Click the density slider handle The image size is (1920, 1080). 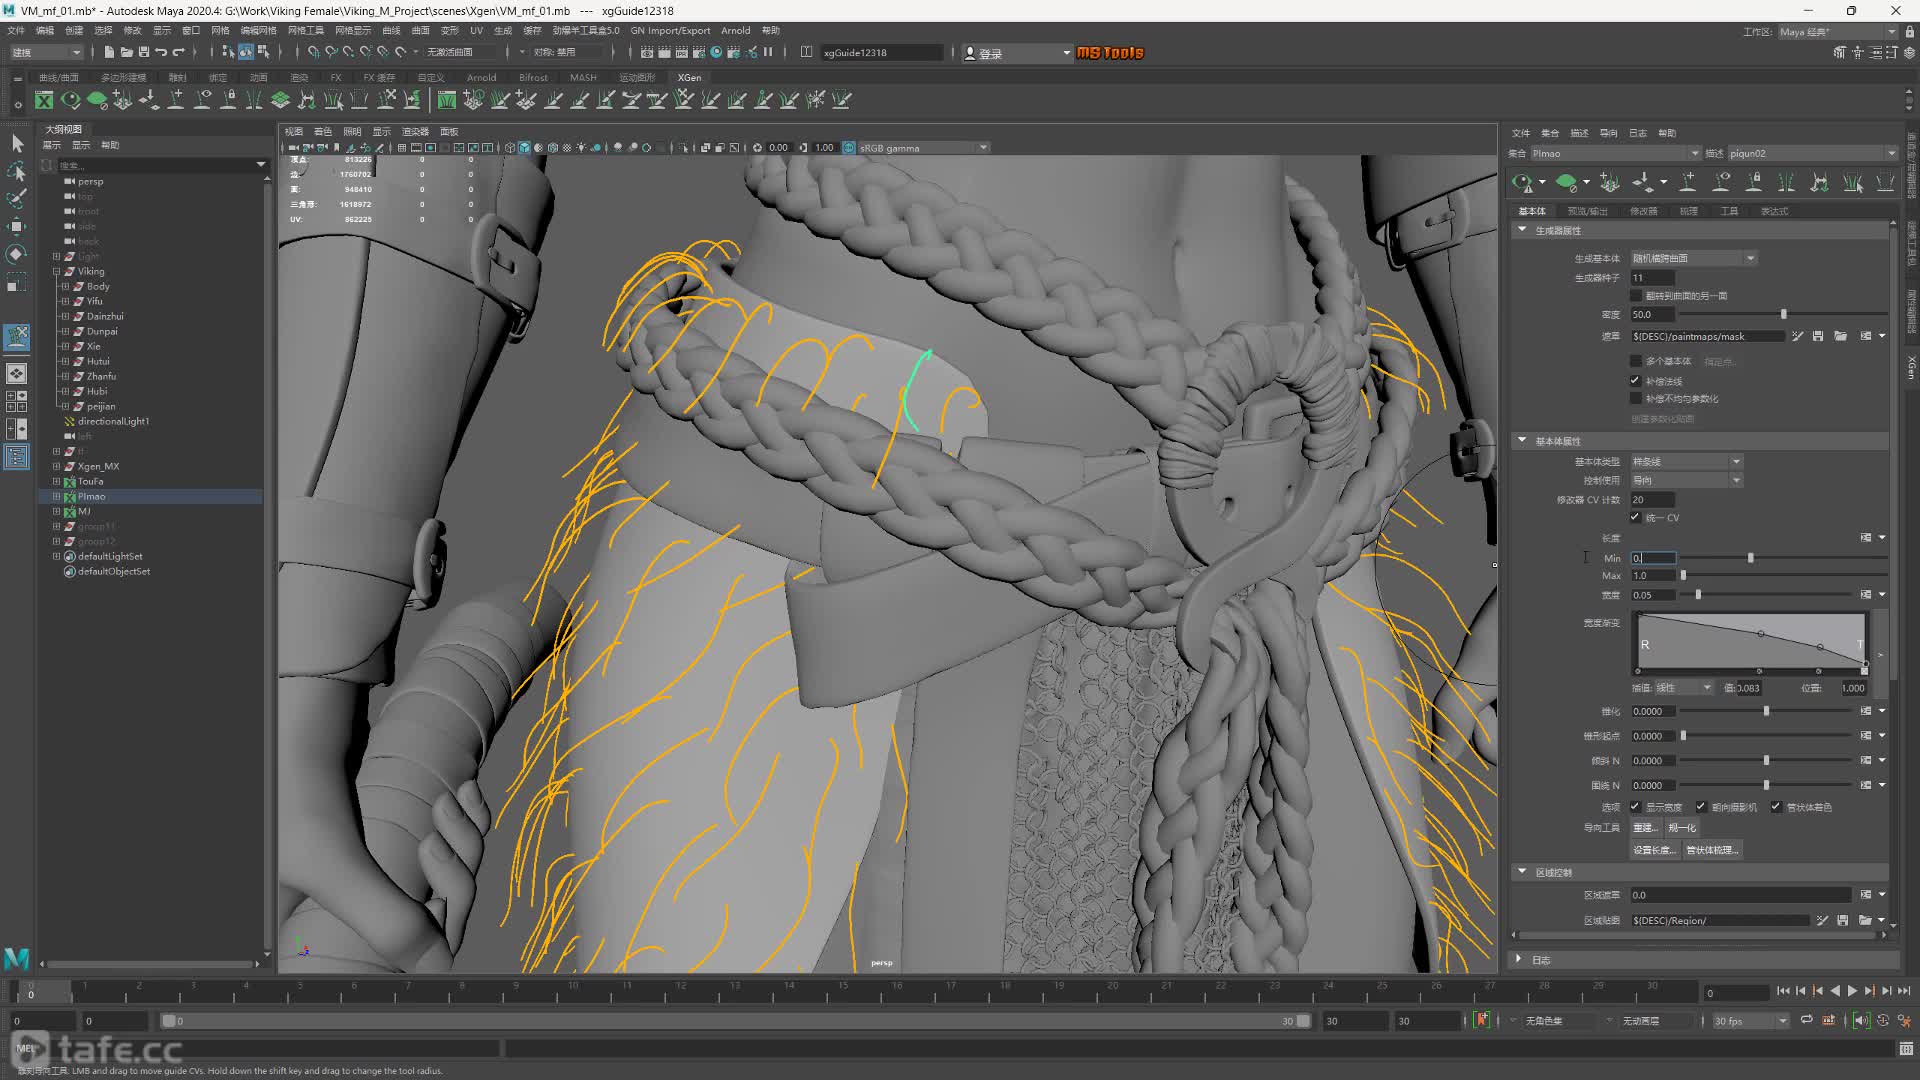click(x=1783, y=314)
